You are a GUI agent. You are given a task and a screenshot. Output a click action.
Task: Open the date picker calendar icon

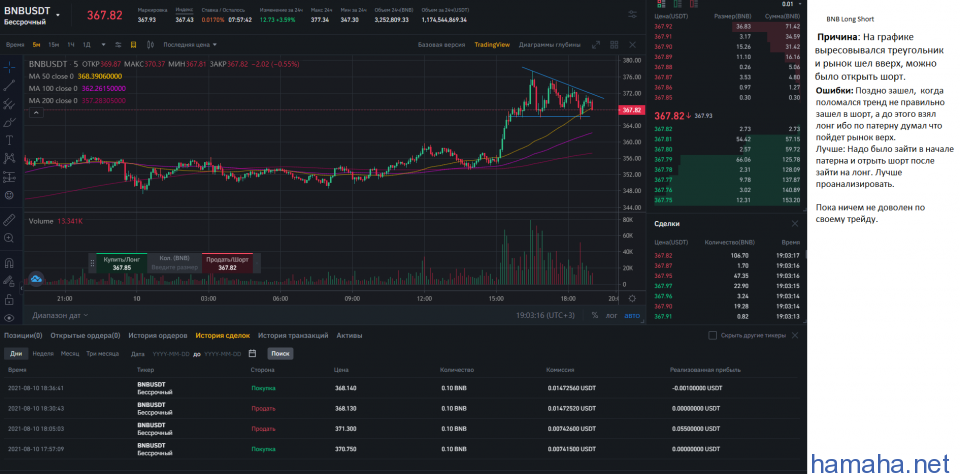click(x=253, y=354)
